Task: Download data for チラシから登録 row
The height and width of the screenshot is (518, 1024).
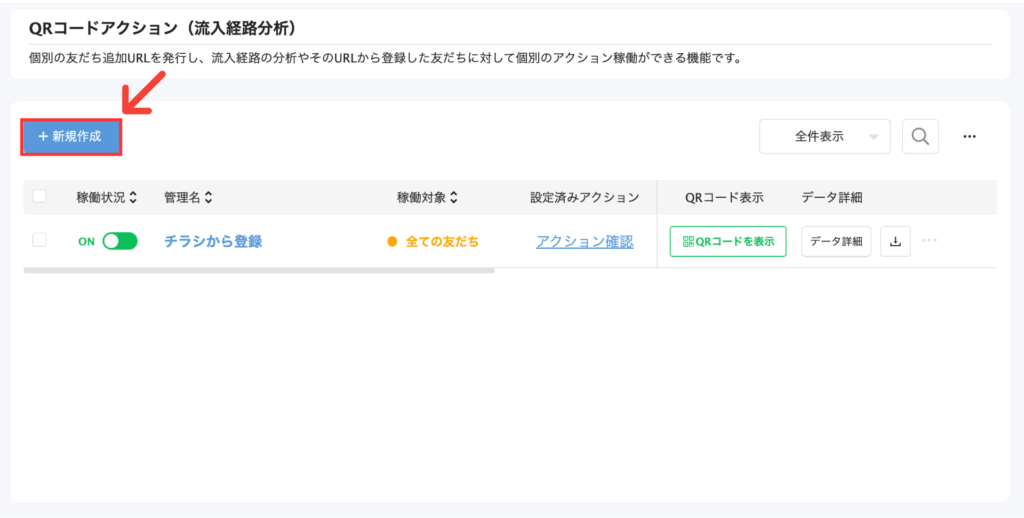Action: coord(895,241)
